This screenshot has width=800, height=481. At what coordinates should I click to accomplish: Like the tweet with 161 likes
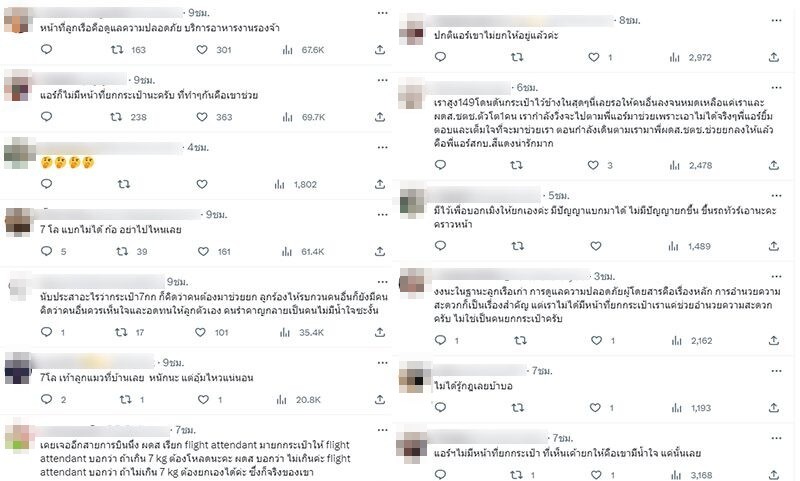pyautogui.click(x=203, y=251)
